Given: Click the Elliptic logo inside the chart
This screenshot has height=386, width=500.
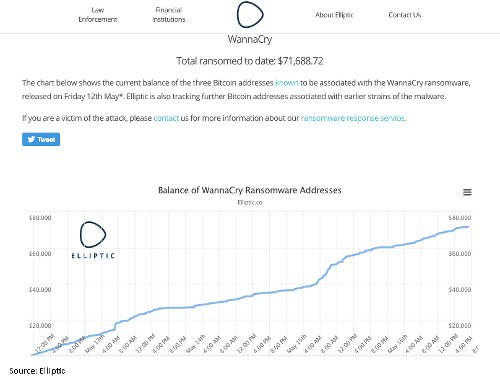Looking at the screenshot, I should pos(93,234).
